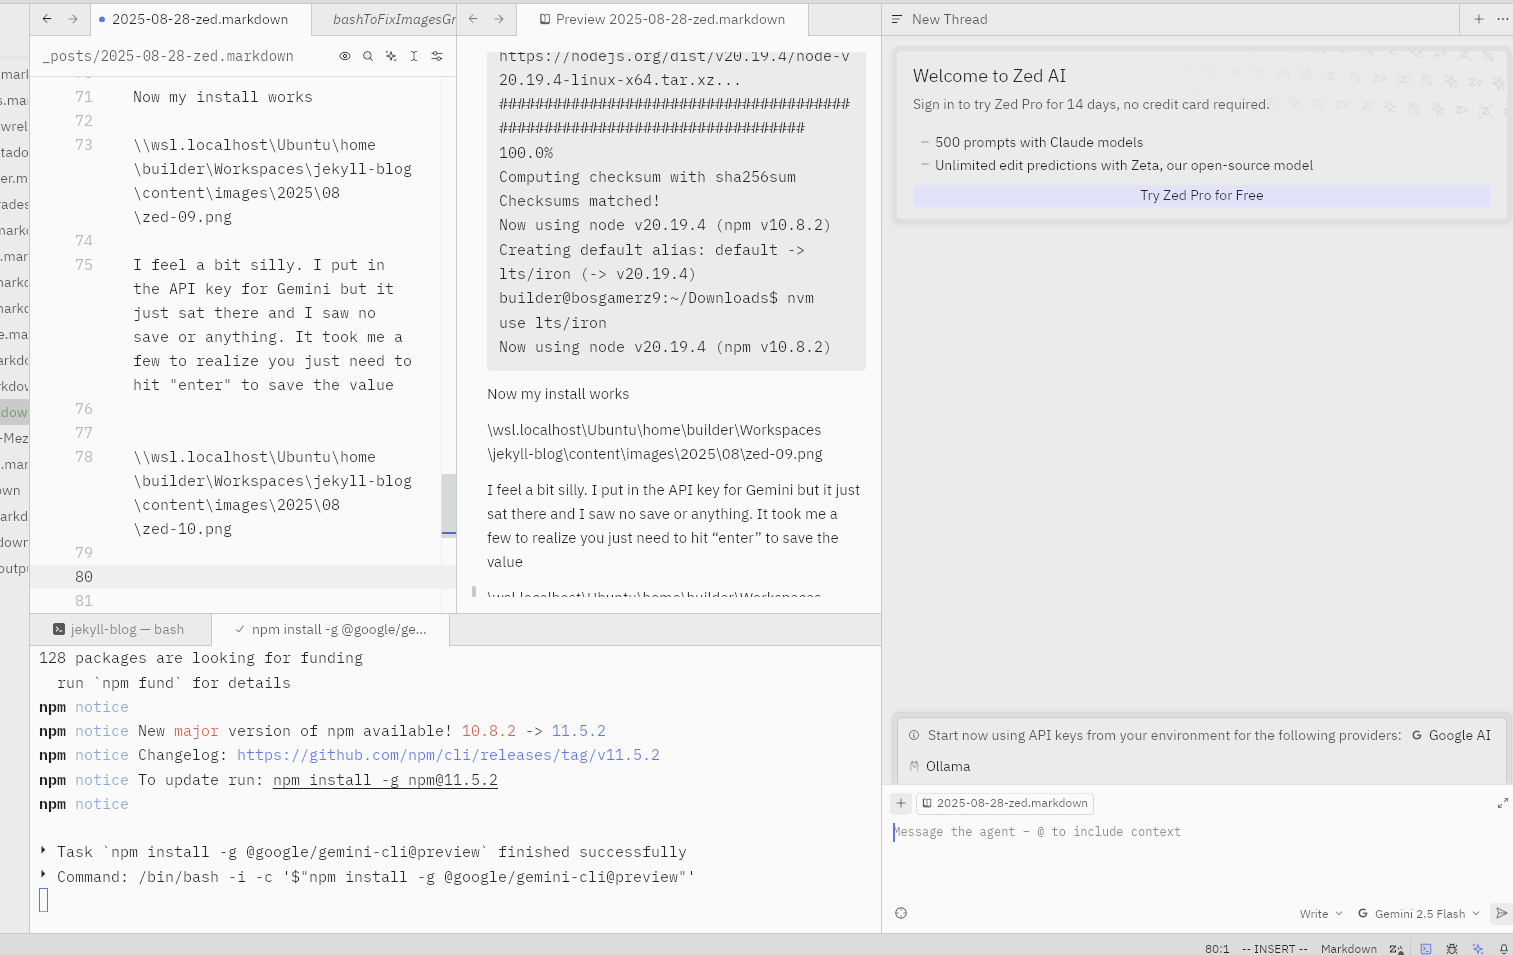
Task: Click editor line number 75
Action: [84, 265]
